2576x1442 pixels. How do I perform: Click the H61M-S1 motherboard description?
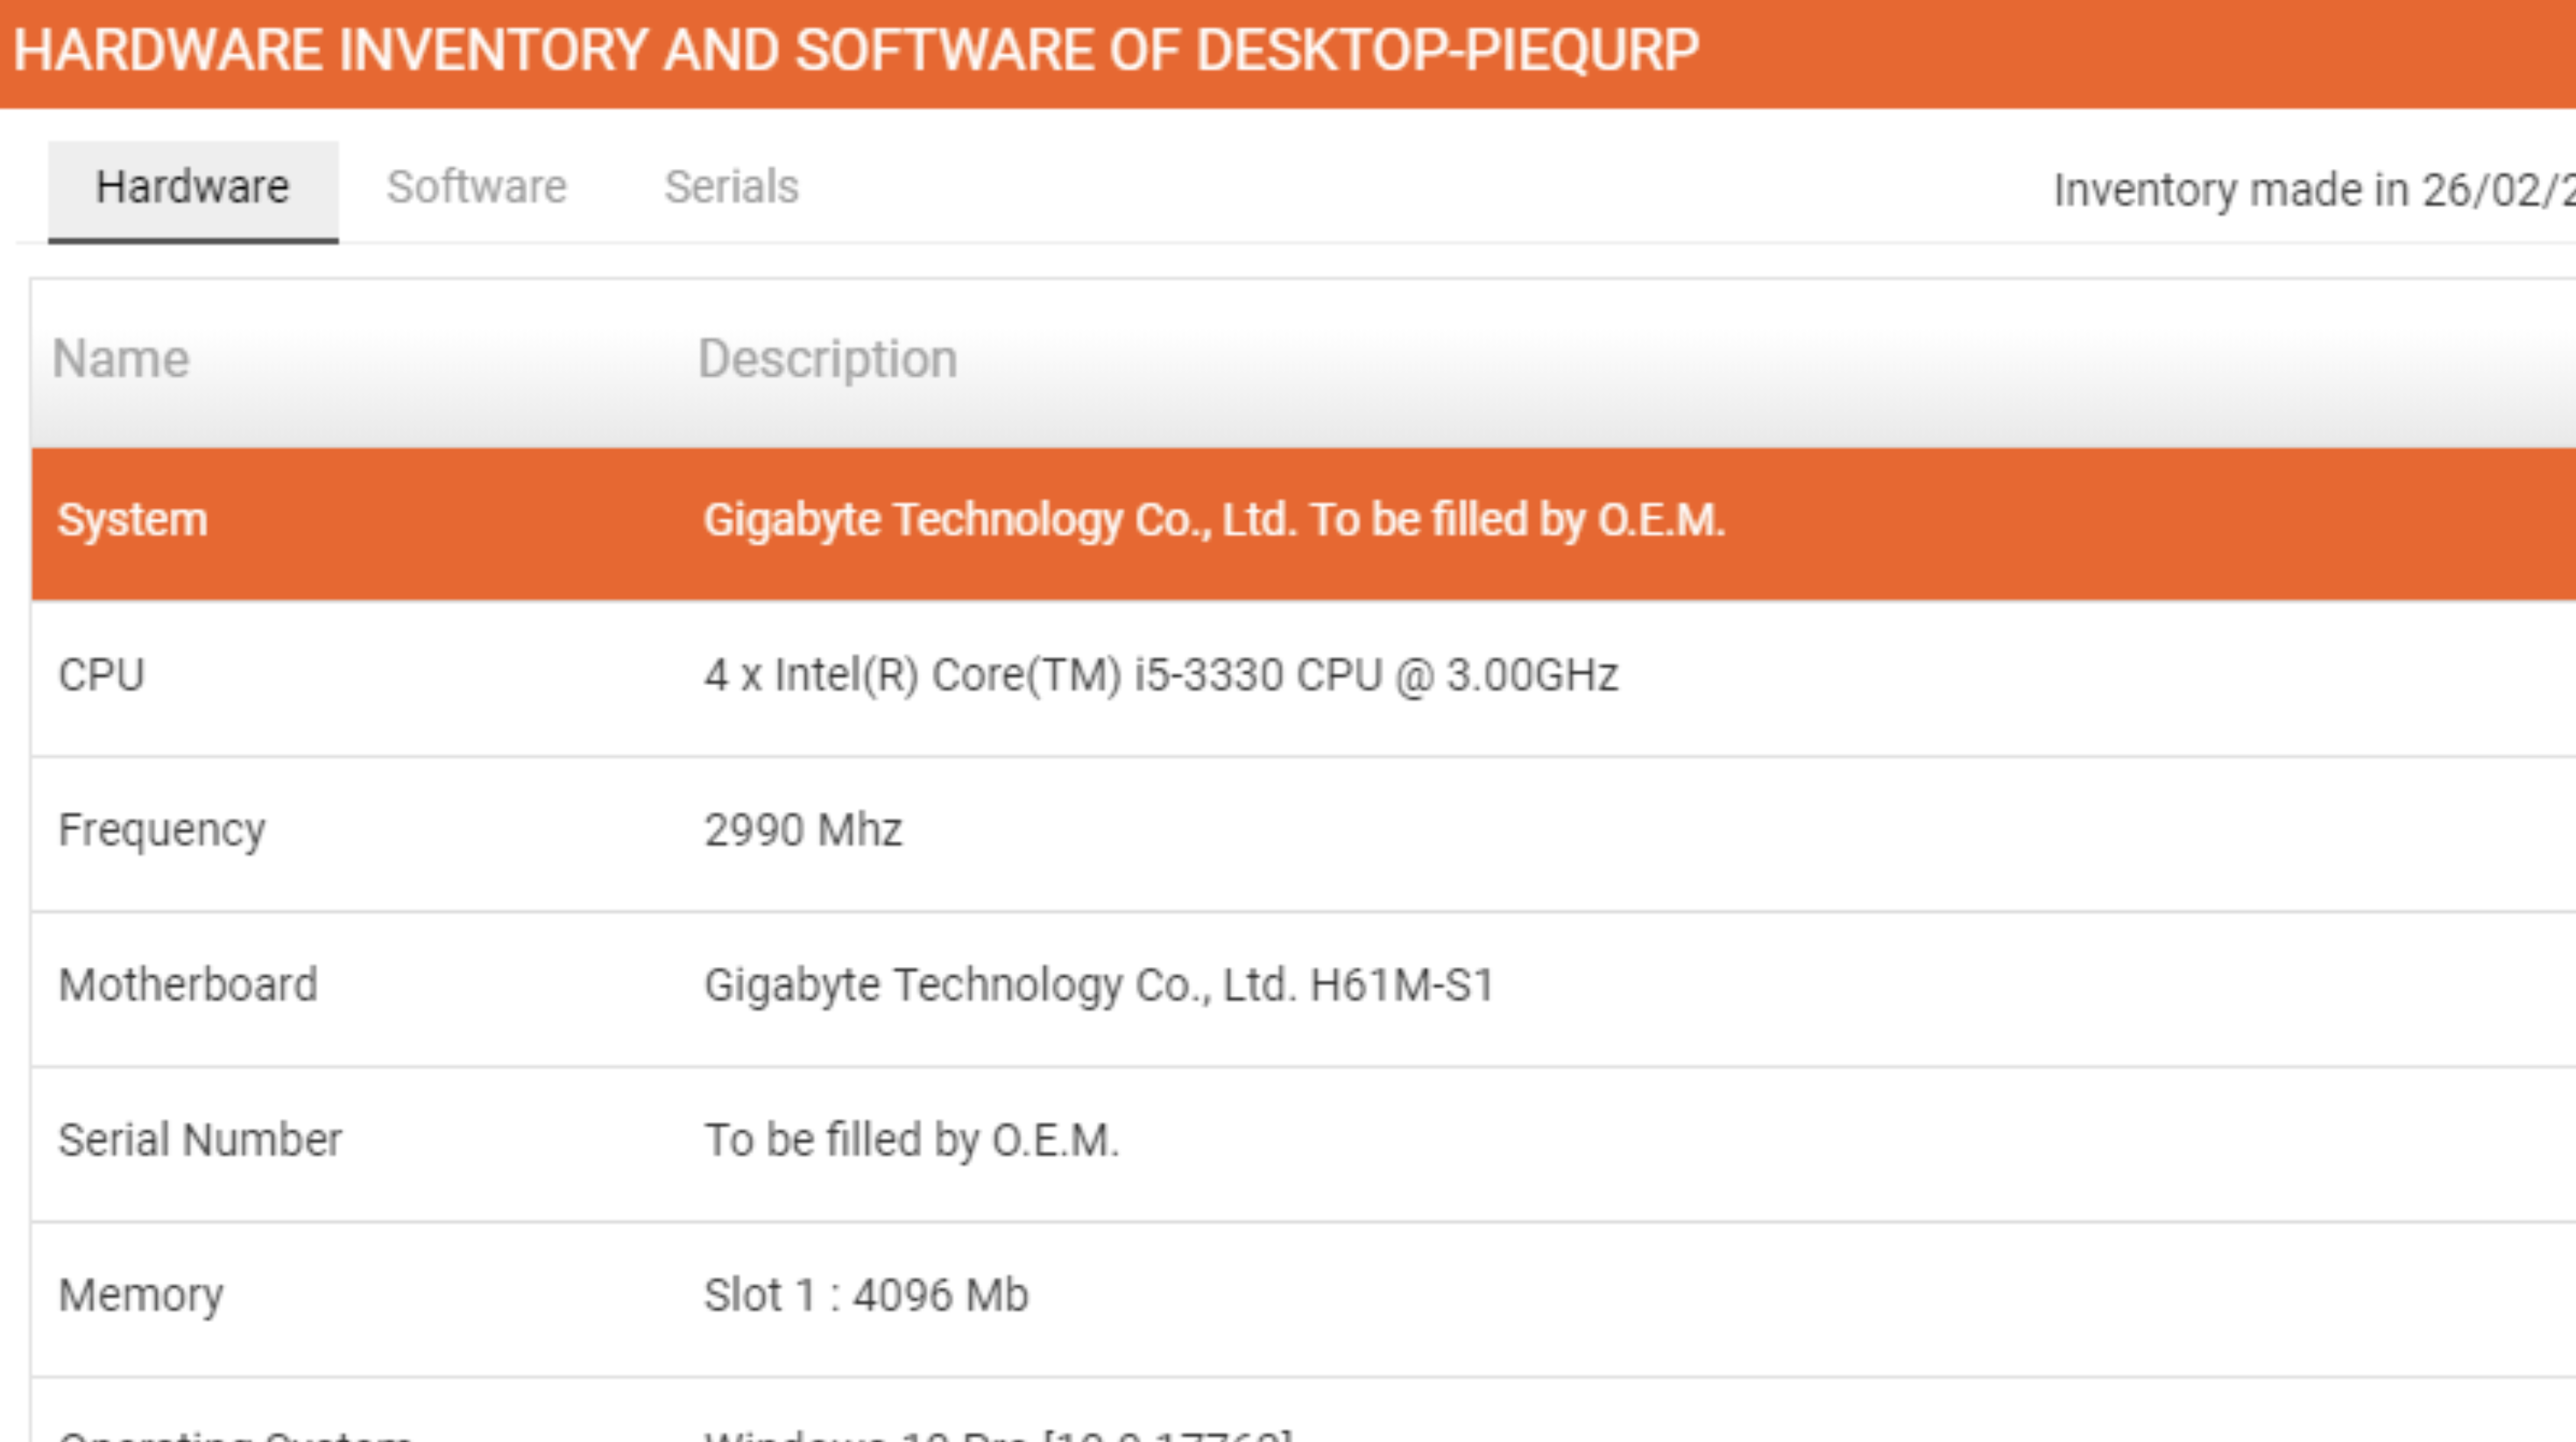(1099, 986)
